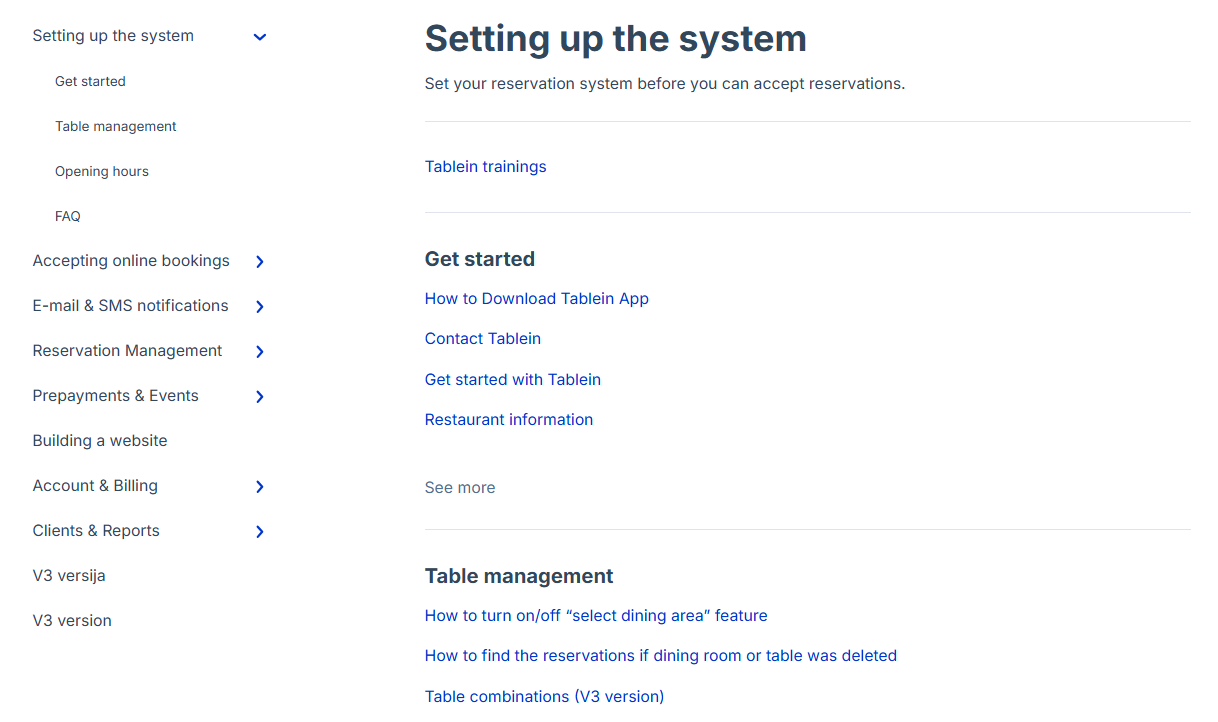Image resolution: width=1218 pixels, height=722 pixels.
Task: Open select dining area feature article
Action: pyautogui.click(x=596, y=616)
